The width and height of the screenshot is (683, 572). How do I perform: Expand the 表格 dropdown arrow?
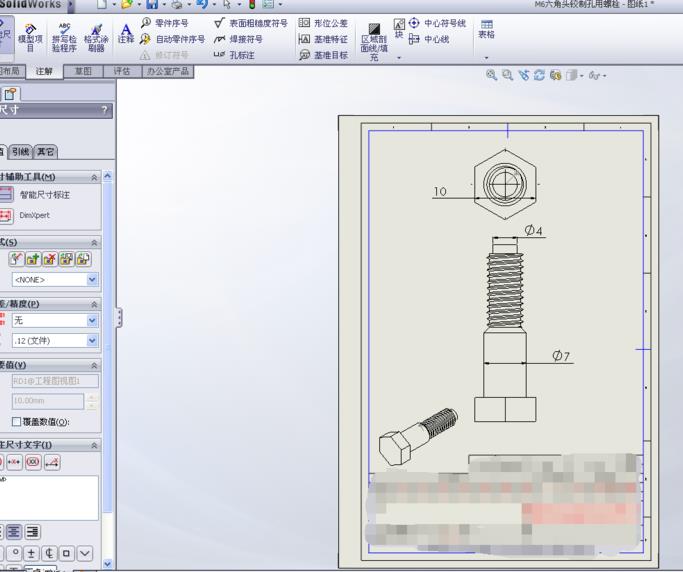(x=487, y=58)
